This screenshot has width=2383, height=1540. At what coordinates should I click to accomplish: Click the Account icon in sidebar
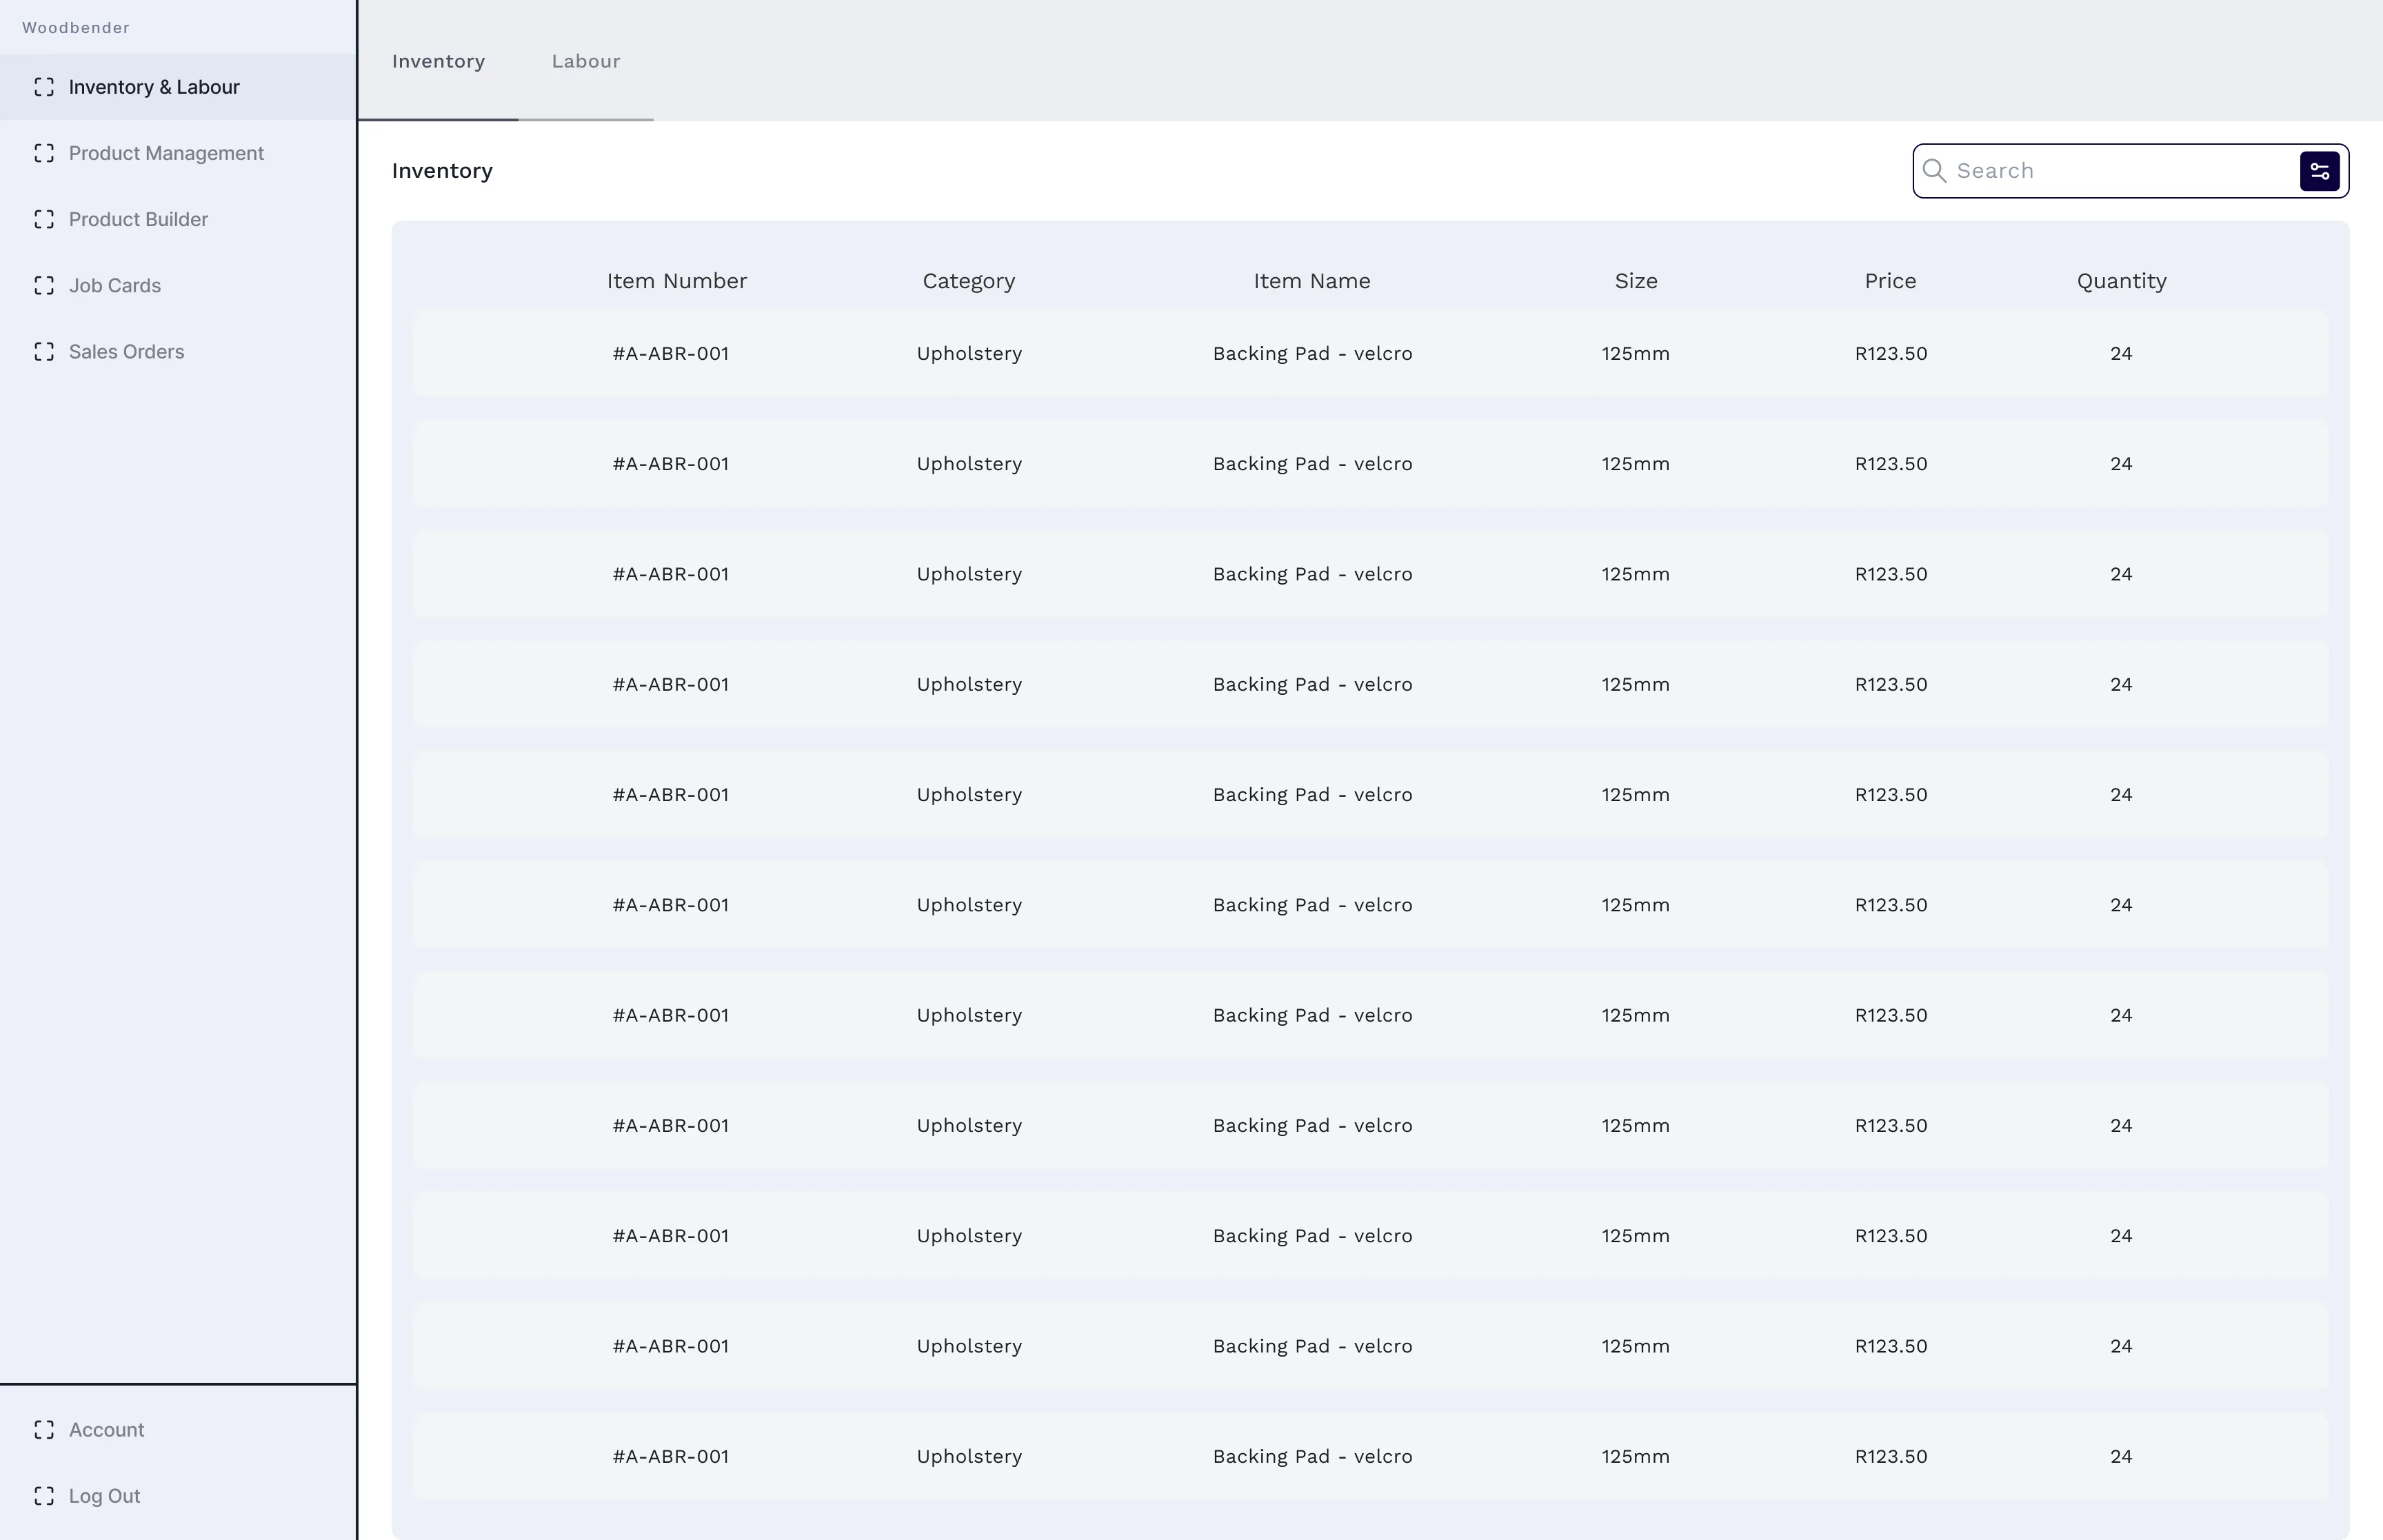tap(44, 1430)
